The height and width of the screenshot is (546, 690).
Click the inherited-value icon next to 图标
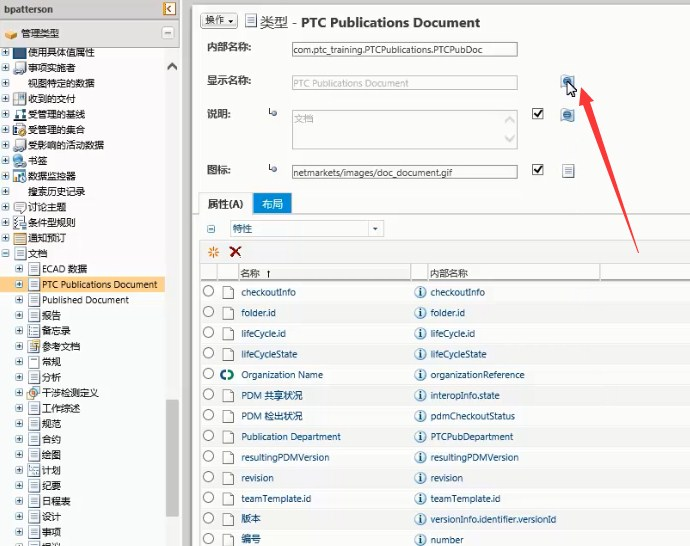273,168
